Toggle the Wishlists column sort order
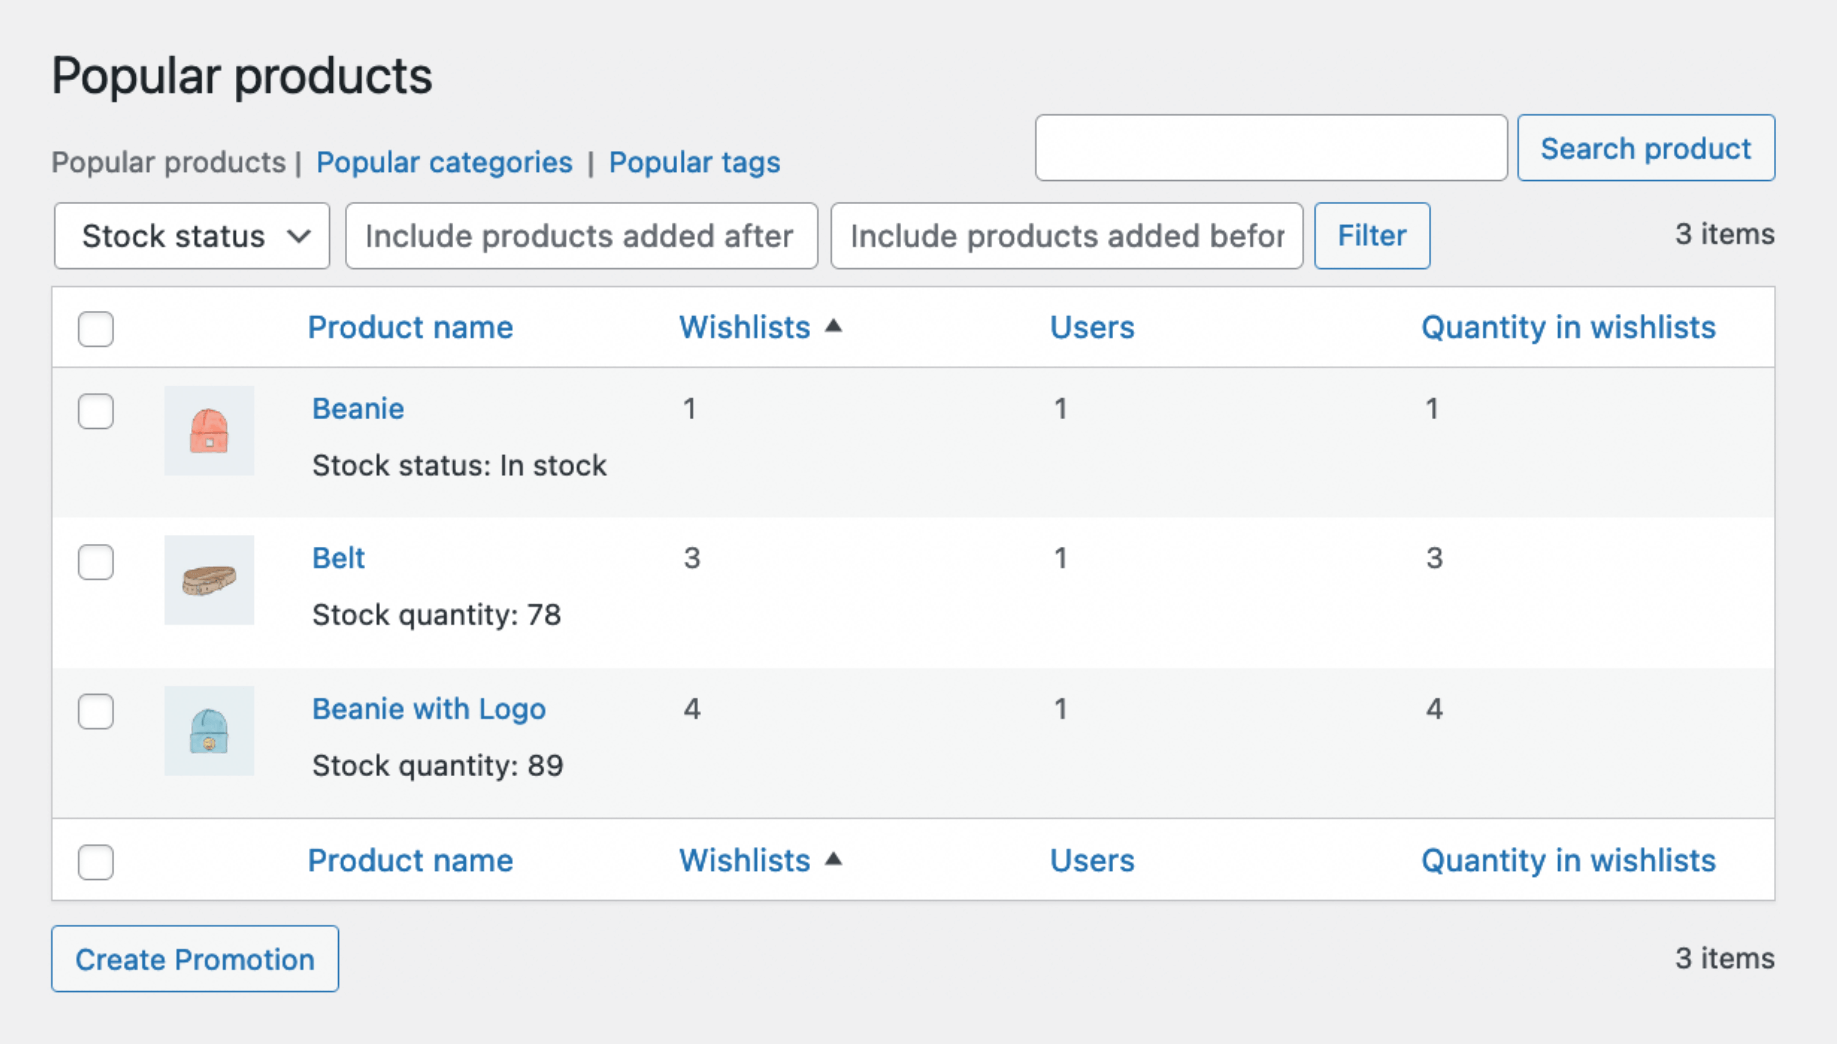The height and width of the screenshot is (1044, 1837). click(745, 327)
